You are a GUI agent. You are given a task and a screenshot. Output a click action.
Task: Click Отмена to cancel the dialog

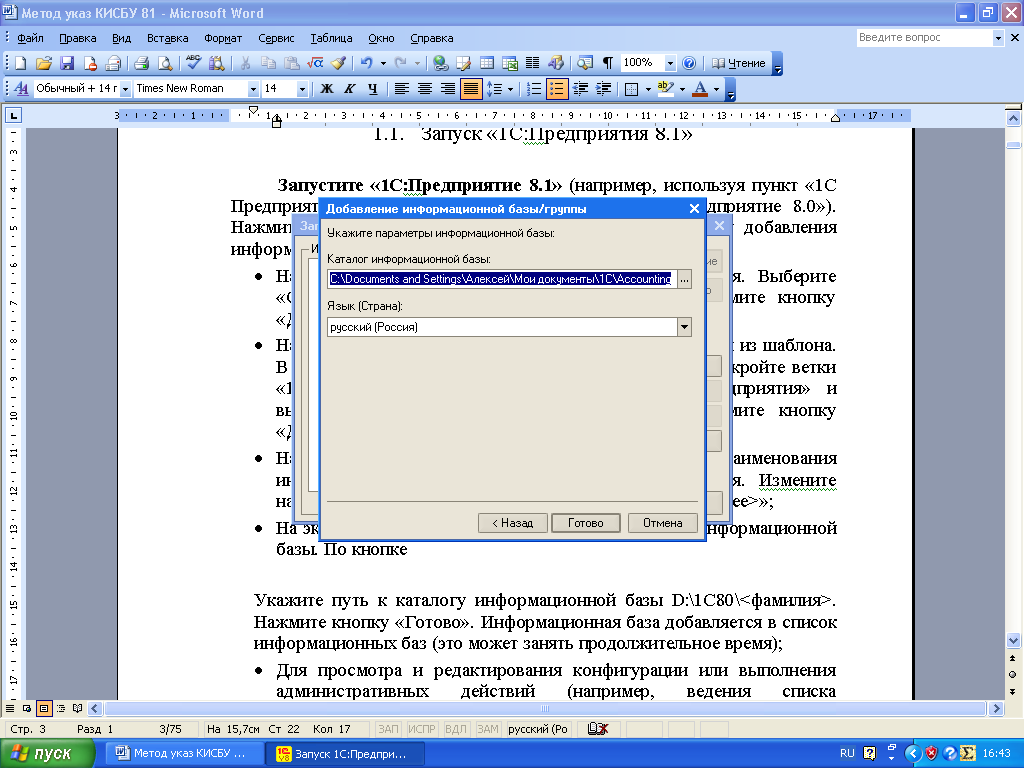coord(662,523)
